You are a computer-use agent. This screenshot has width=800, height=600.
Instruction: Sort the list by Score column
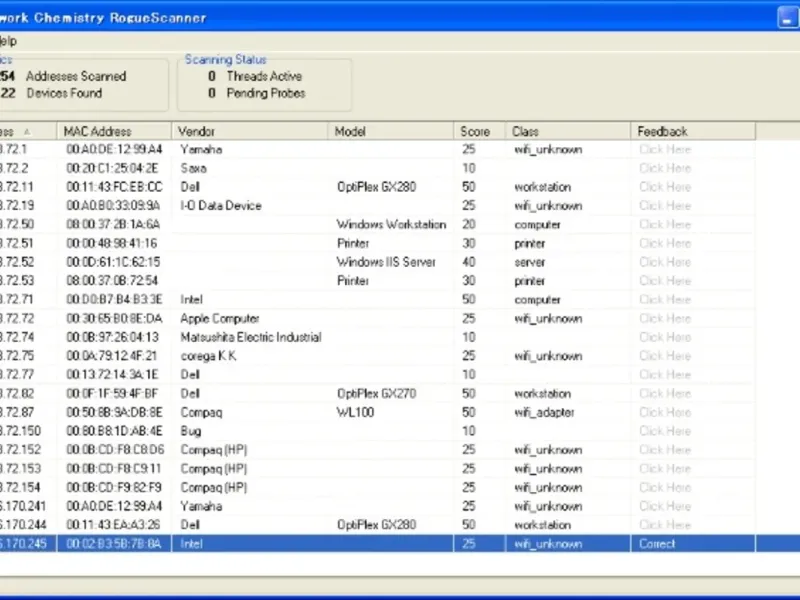pyautogui.click(x=480, y=131)
